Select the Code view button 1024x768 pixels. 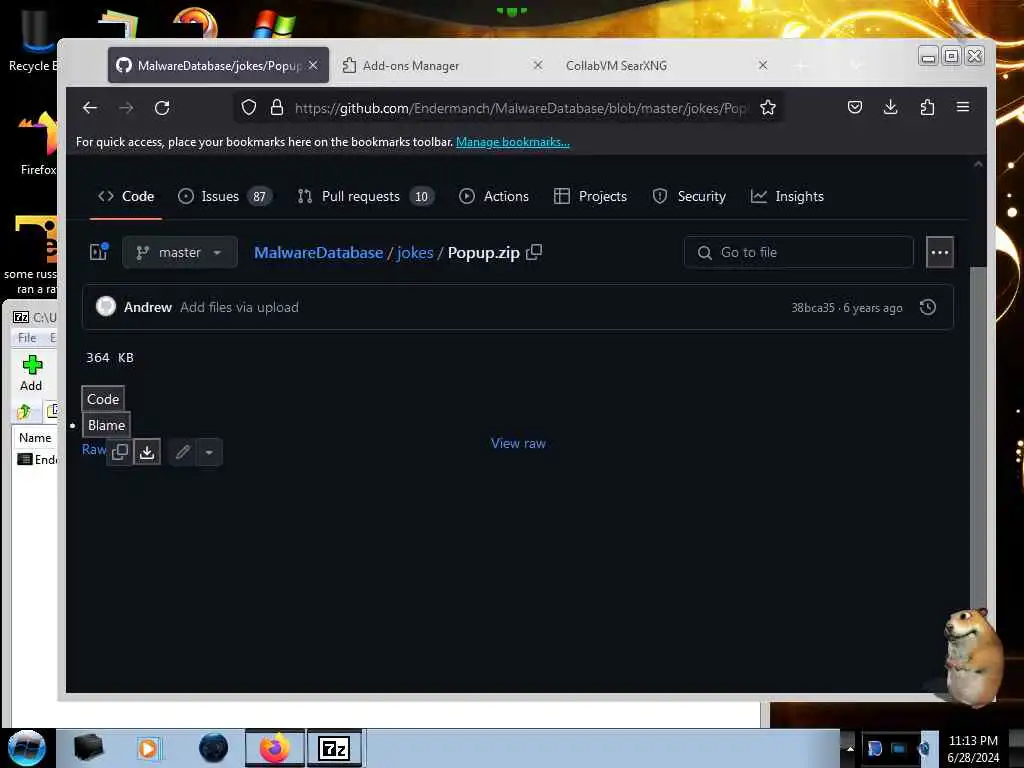point(103,399)
